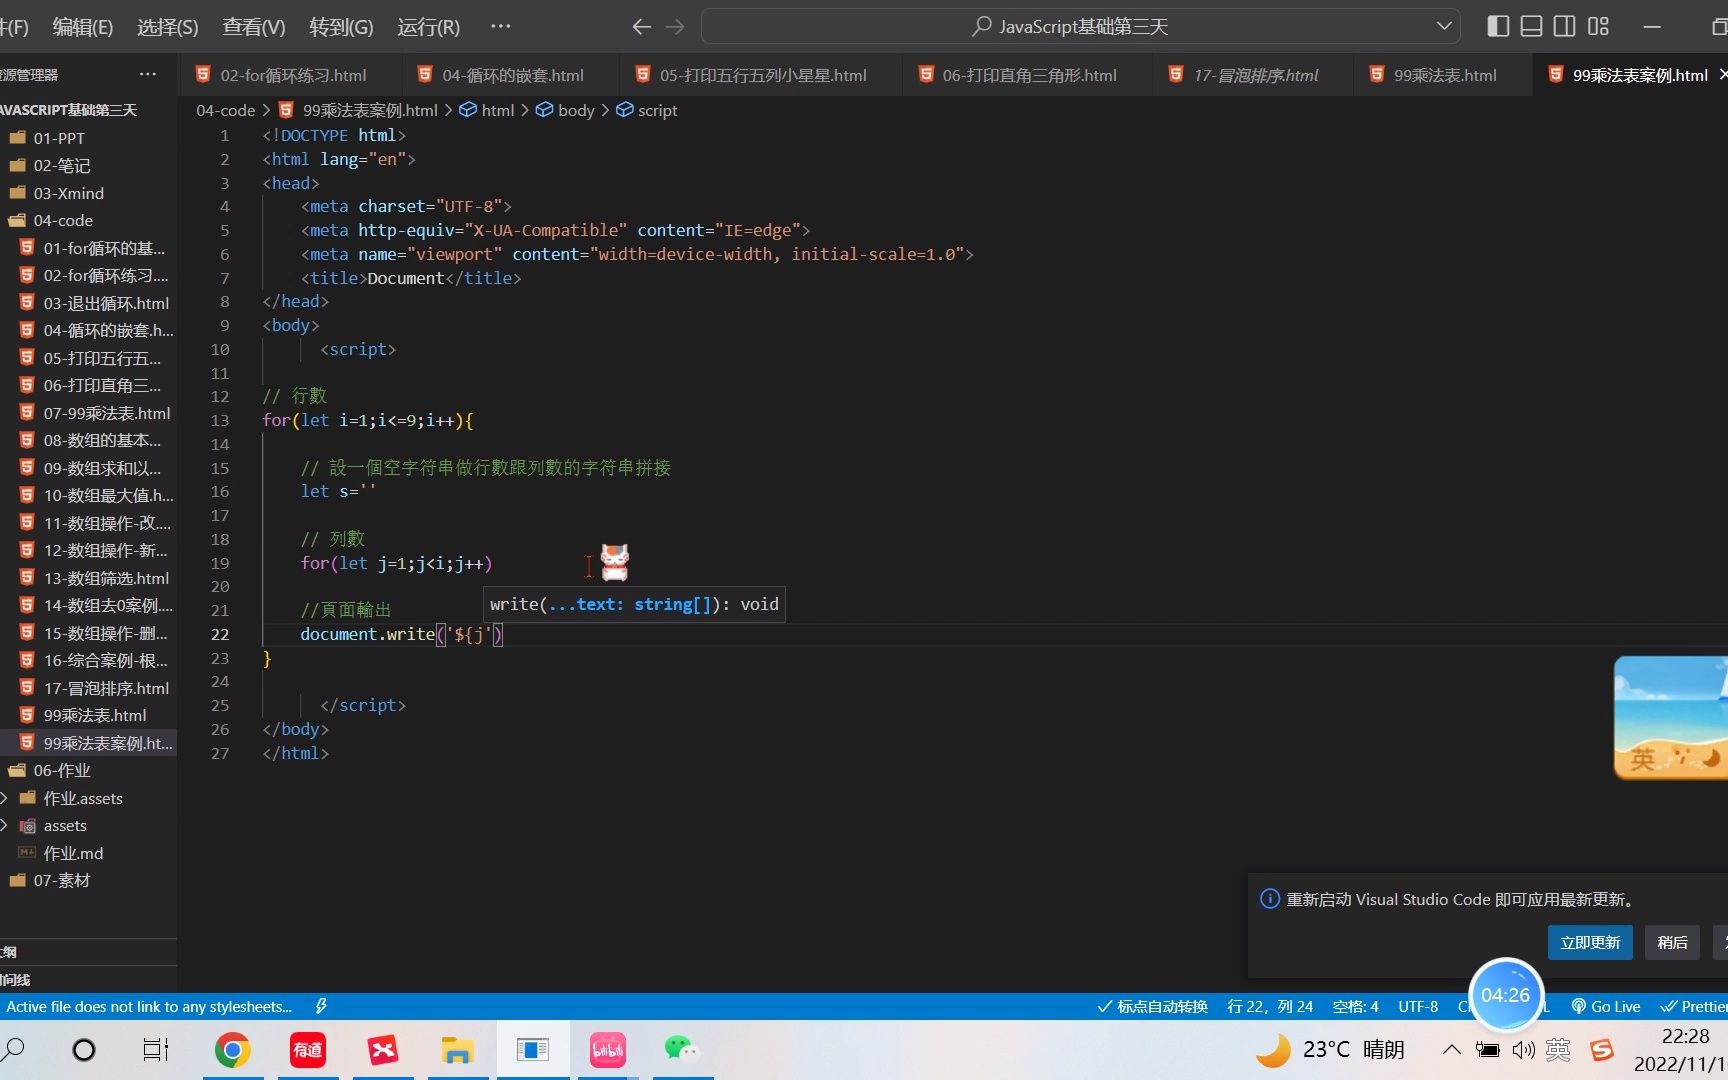Launch Google Chrome from the taskbar
The image size is (1728, 1080).
pyautogui.click(x=232, y=1050)
